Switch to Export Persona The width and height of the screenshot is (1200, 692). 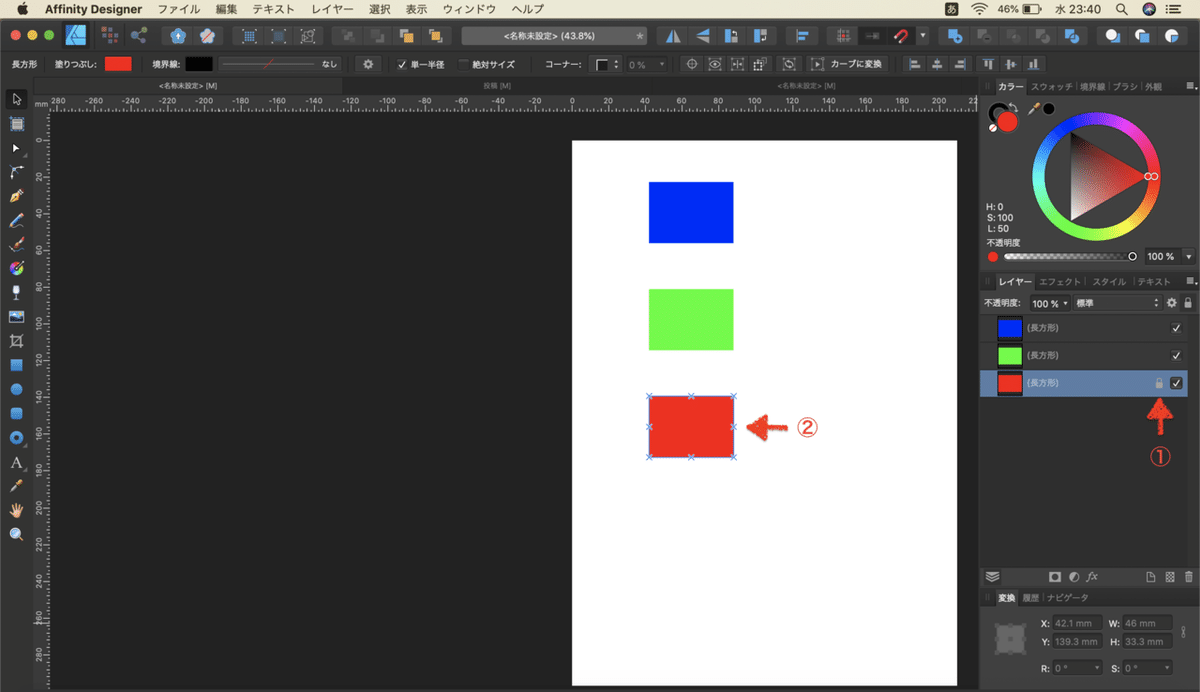pos(138,35)
